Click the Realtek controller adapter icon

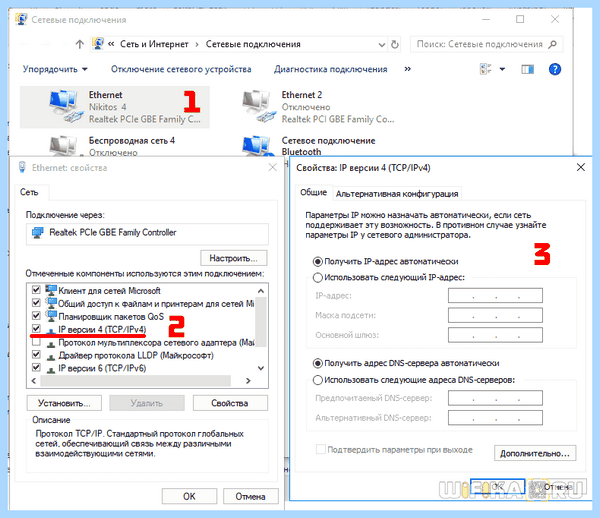pyautogui.click(x=38, y=233)
